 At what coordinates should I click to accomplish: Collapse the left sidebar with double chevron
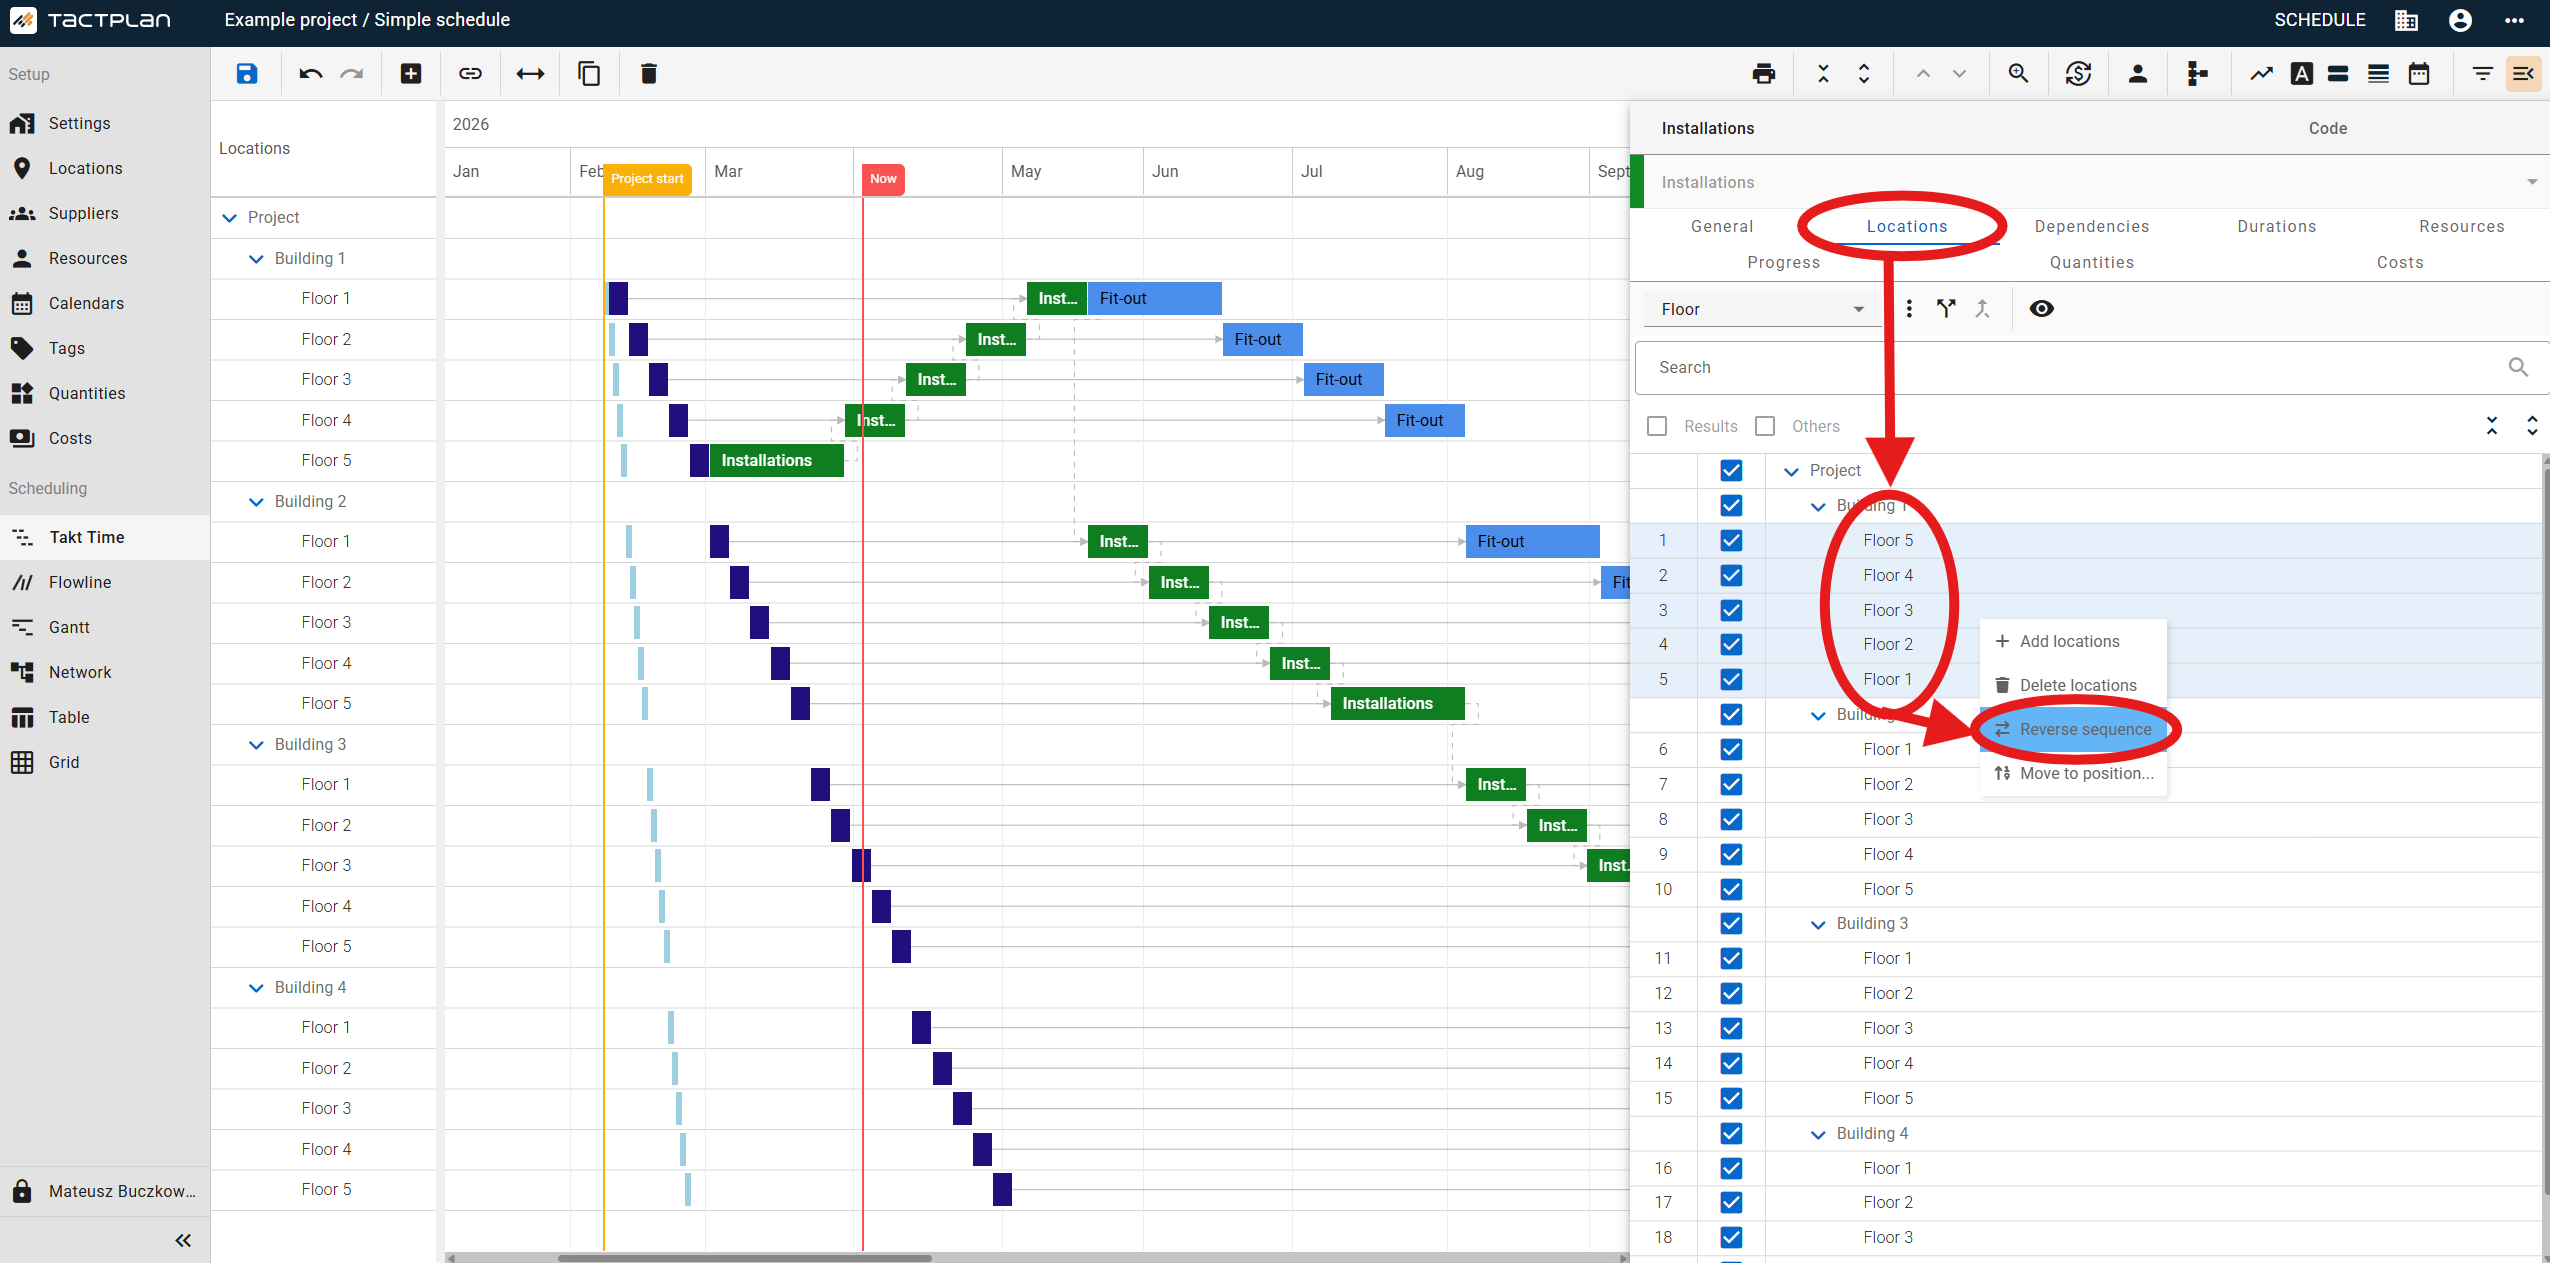coord(183,1240)
